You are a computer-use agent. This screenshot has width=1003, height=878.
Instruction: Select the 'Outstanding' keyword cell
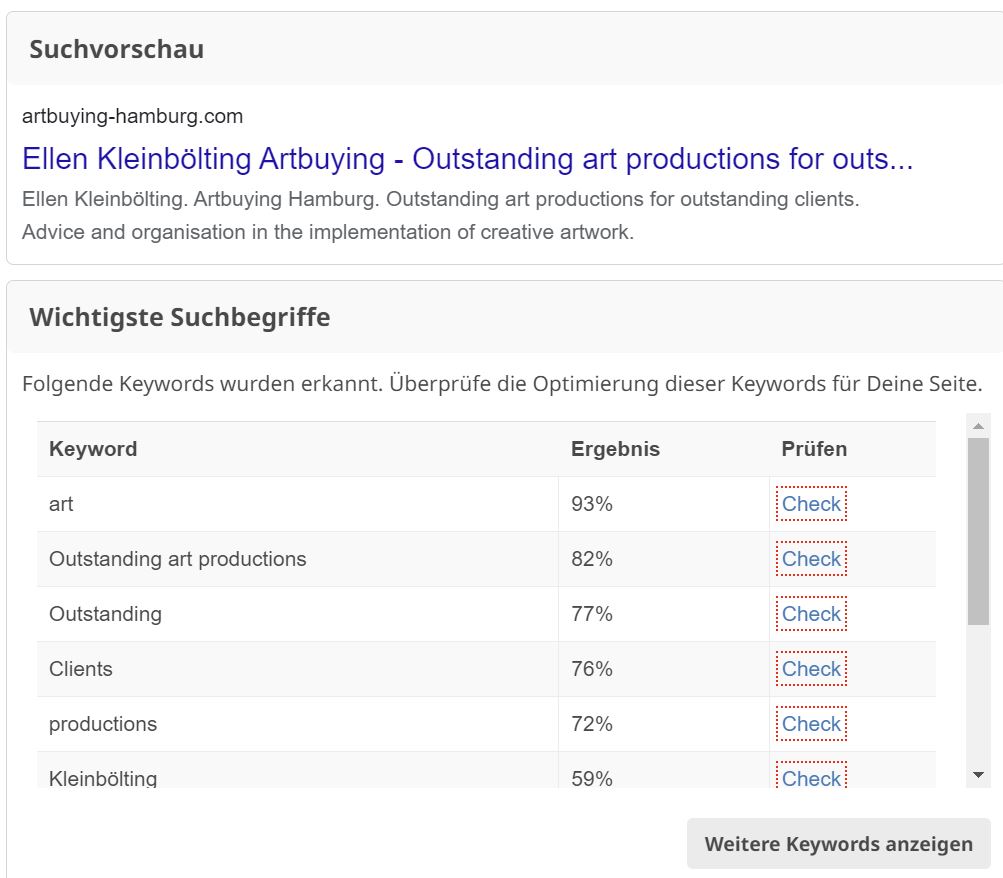click(297, 614)
